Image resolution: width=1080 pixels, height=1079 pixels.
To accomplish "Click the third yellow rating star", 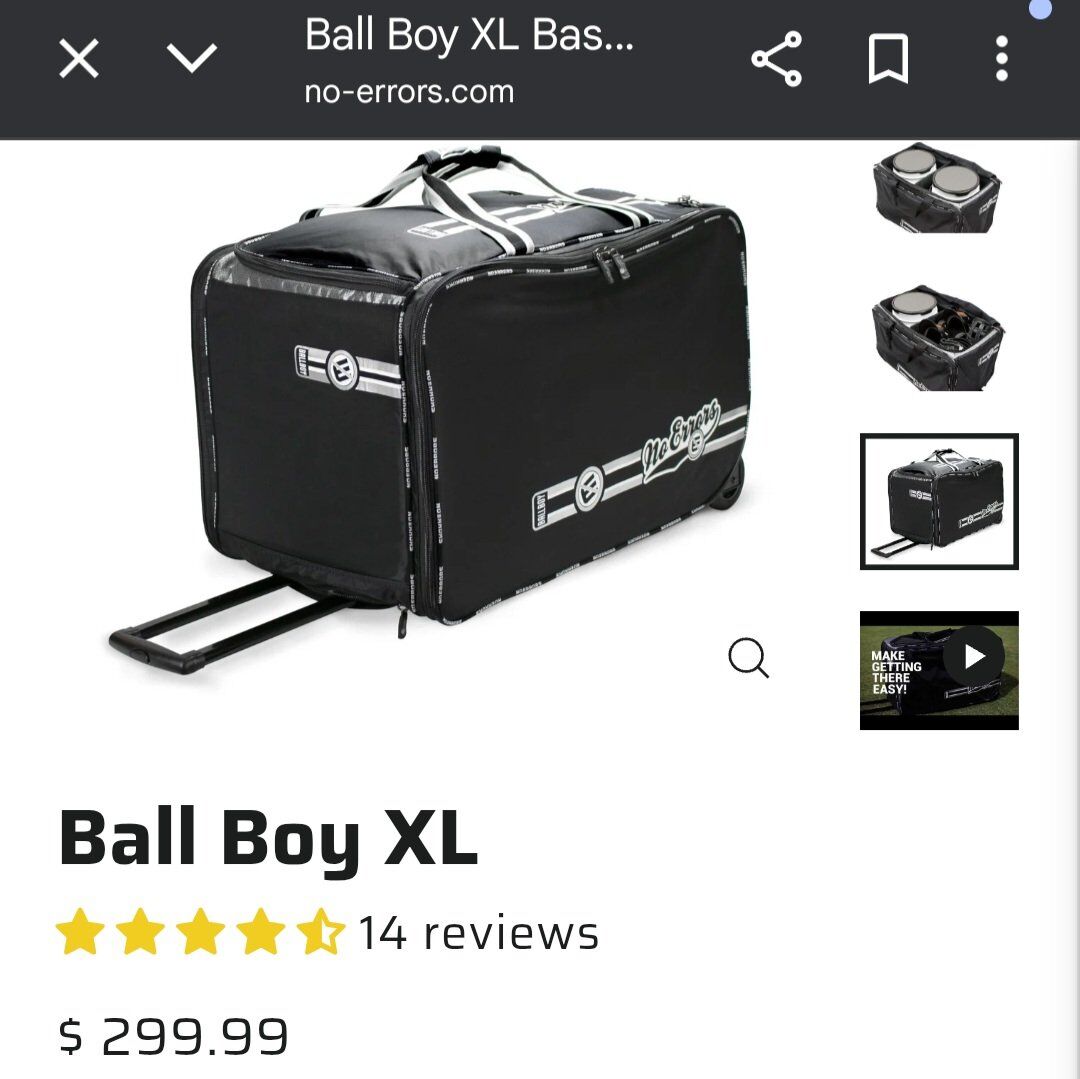I will 200,932.
